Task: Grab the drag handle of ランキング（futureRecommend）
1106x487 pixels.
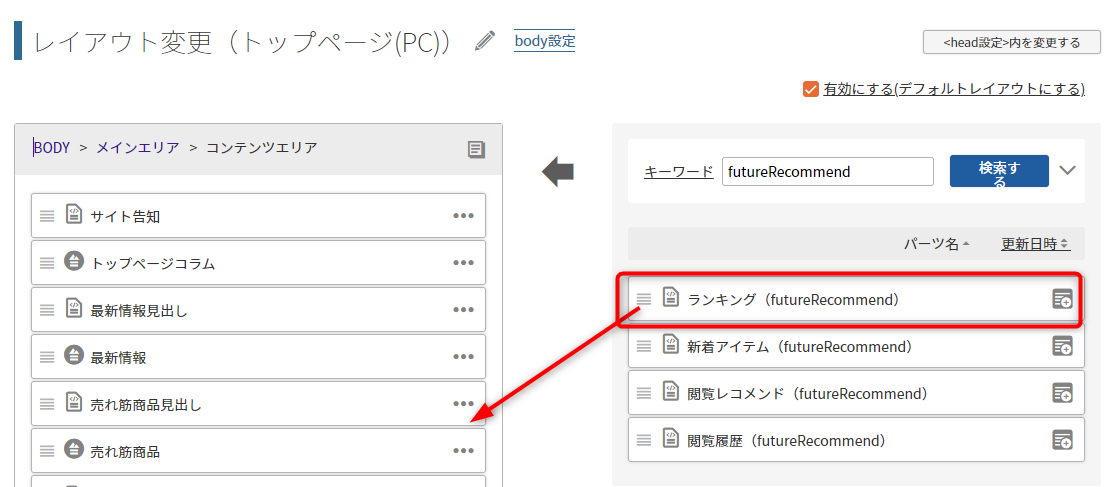Action: coord(644,299)
